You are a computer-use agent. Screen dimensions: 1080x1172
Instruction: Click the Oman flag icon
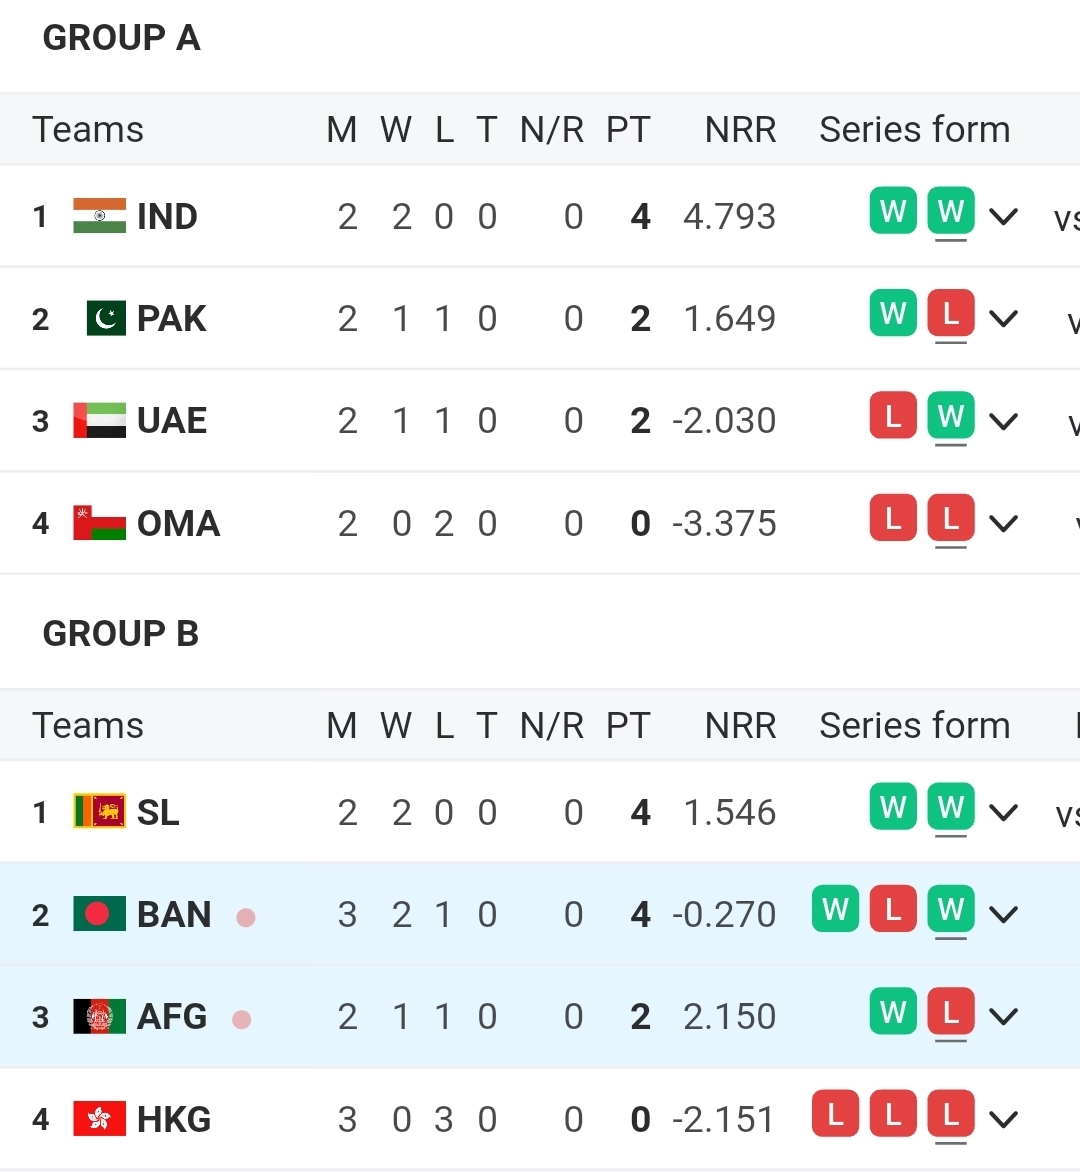(99, 523)
